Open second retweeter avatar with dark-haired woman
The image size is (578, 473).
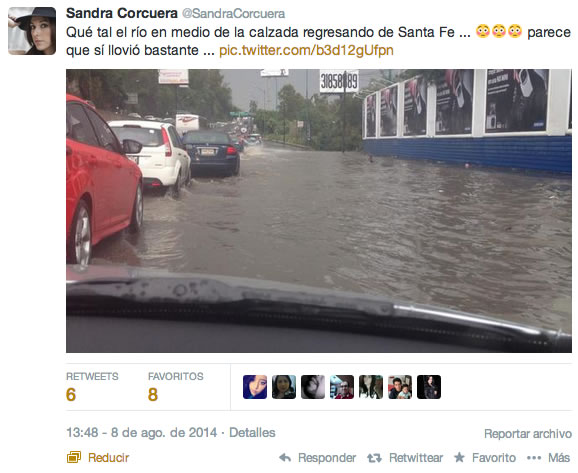(284, 387)
